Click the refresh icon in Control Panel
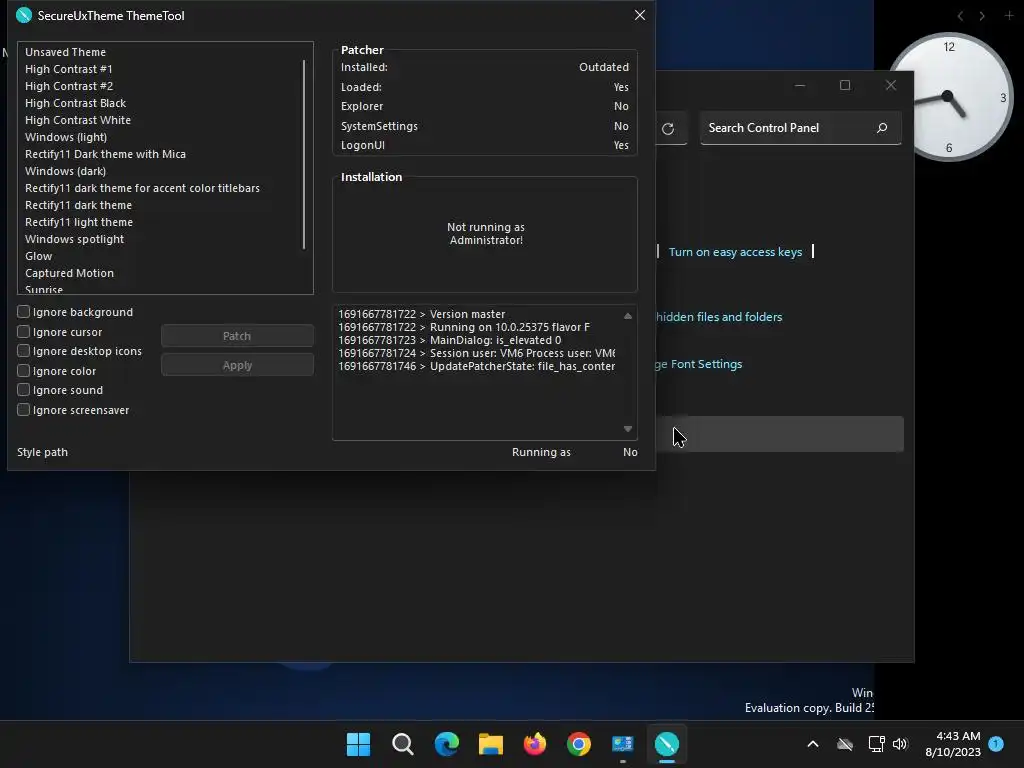 pyautogui.click(x=667, y=129)
